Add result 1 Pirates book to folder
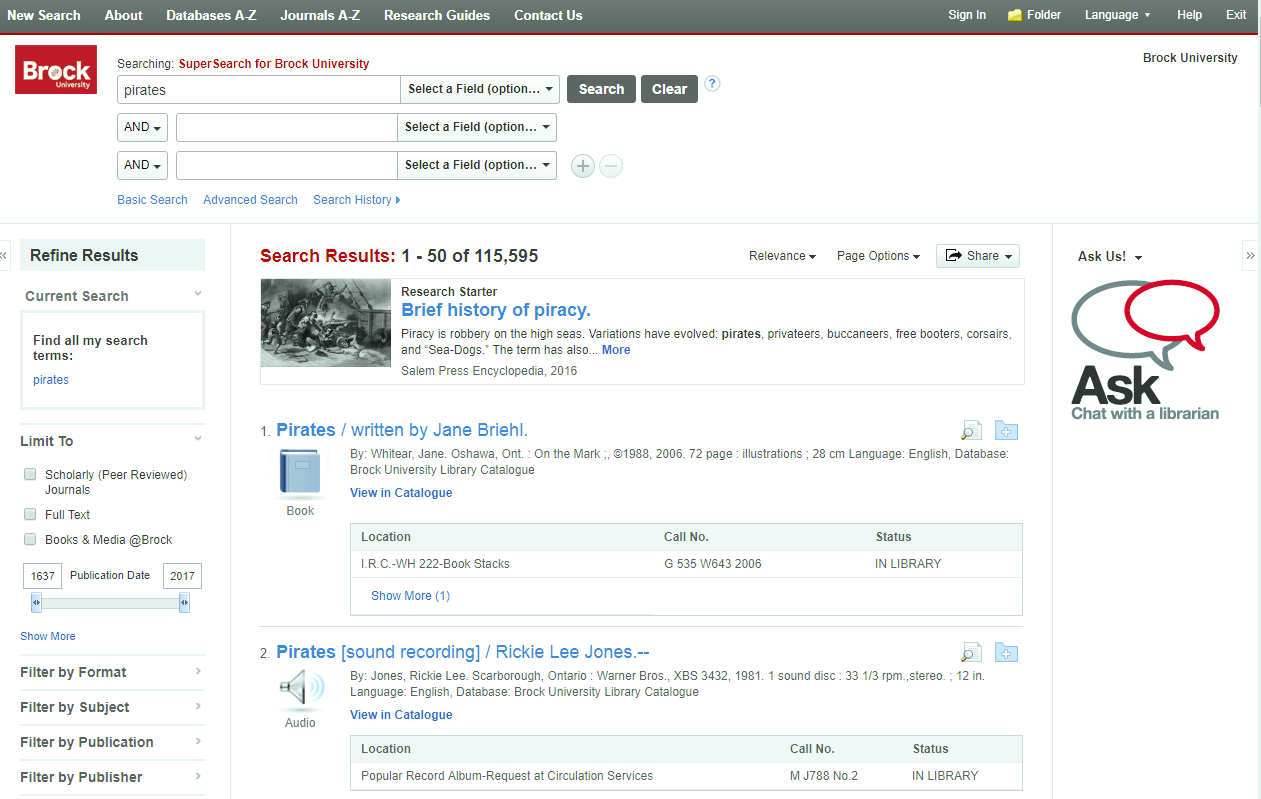1261x799 pixels. coord(1006,431)
